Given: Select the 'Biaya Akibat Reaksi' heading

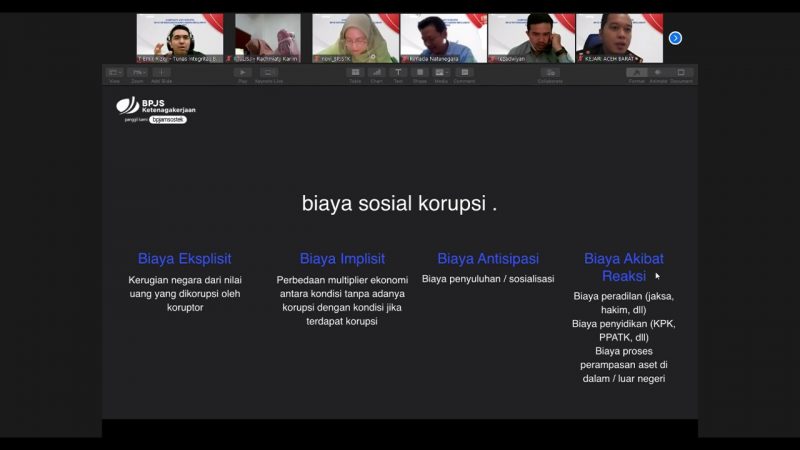Looking at the screenshot, I should tap(623, 267).
